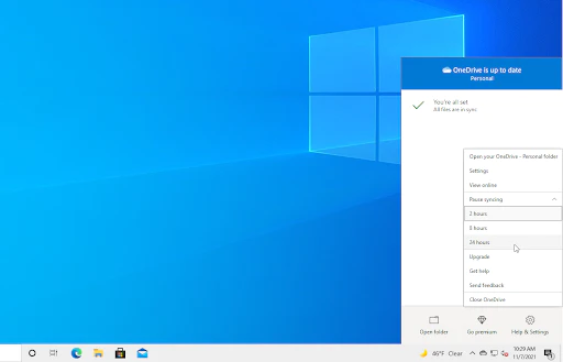Select Close OneDrive from the menu

click(513, 300)
